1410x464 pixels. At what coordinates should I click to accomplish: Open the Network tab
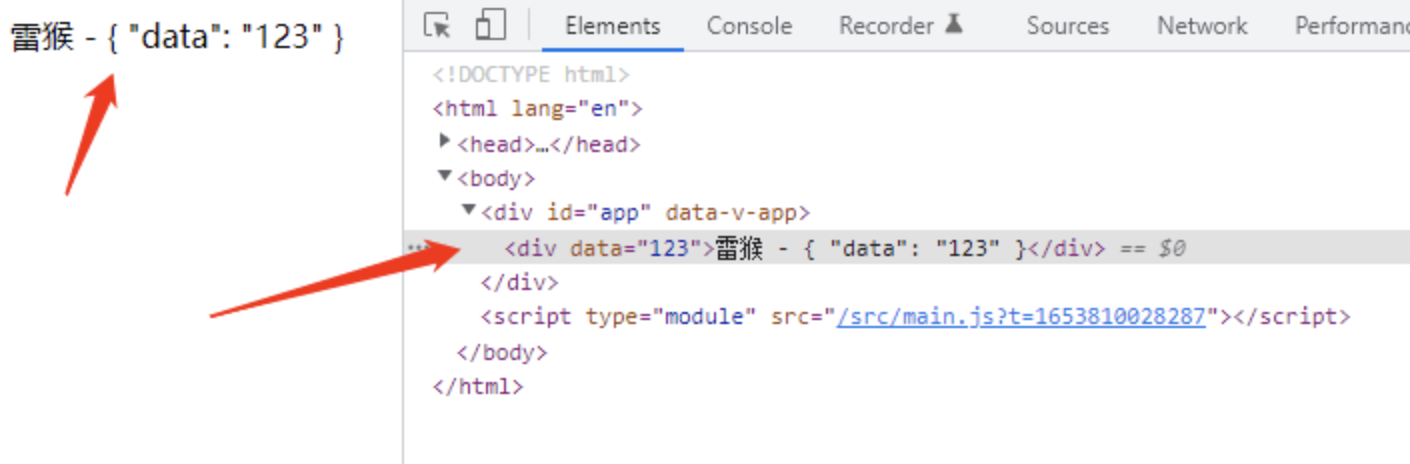pyautogui.click(x=1202, y=26)
